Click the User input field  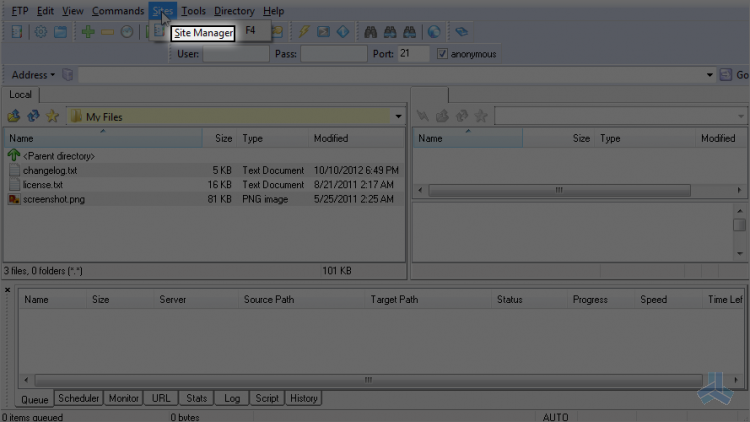236,54
